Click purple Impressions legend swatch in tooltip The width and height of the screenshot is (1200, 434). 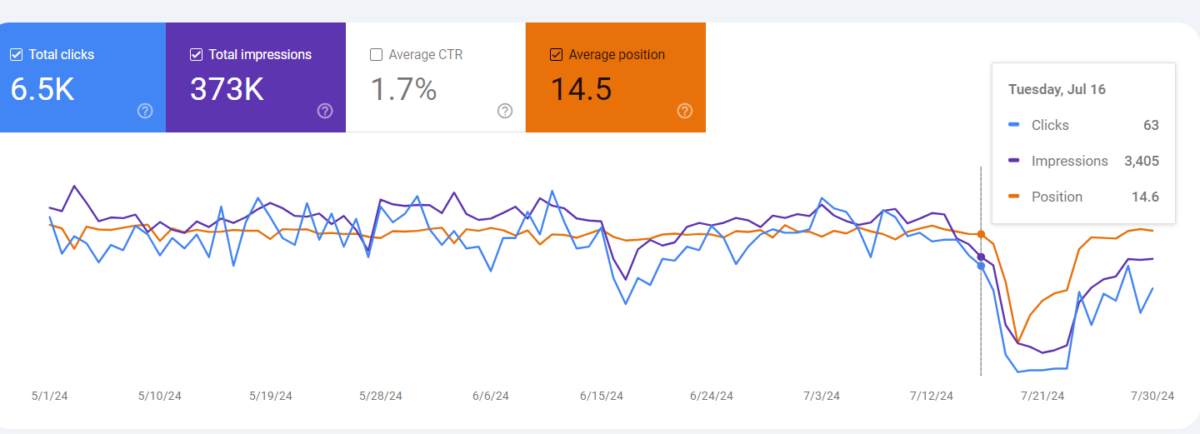click(x=1015, y=161)
